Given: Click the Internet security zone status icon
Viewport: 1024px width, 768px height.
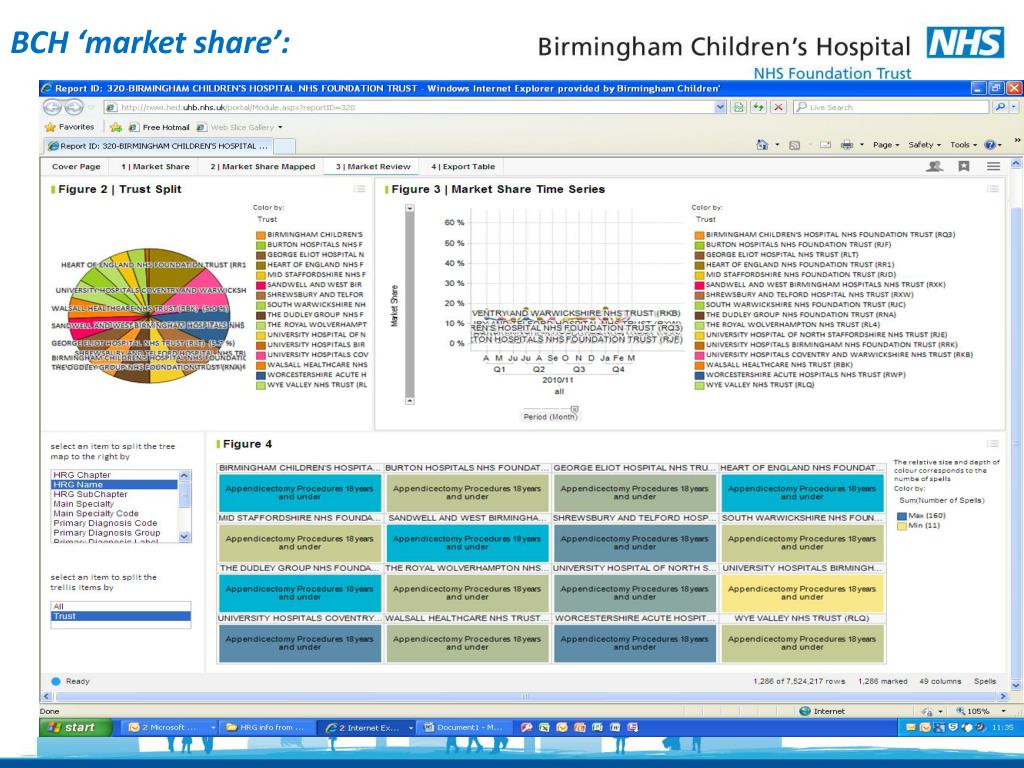Looking at the screenshot, I should coord(805,711).
